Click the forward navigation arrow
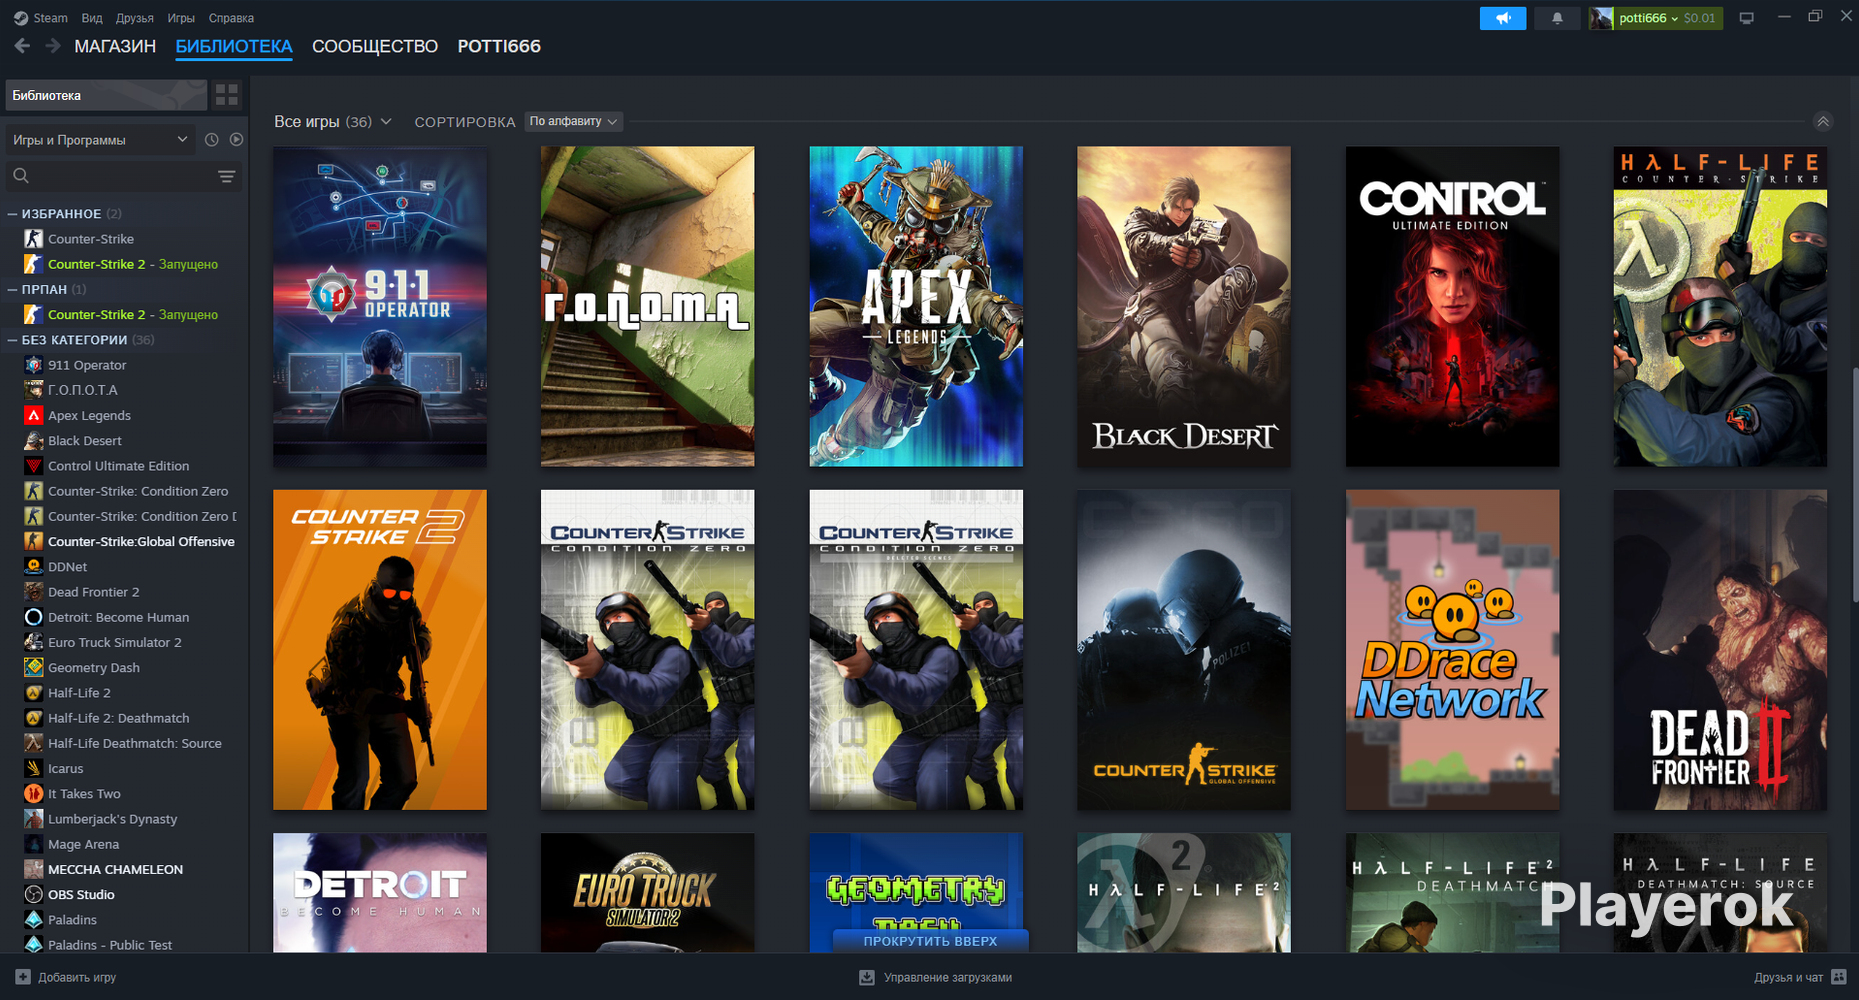 (53, 46)
